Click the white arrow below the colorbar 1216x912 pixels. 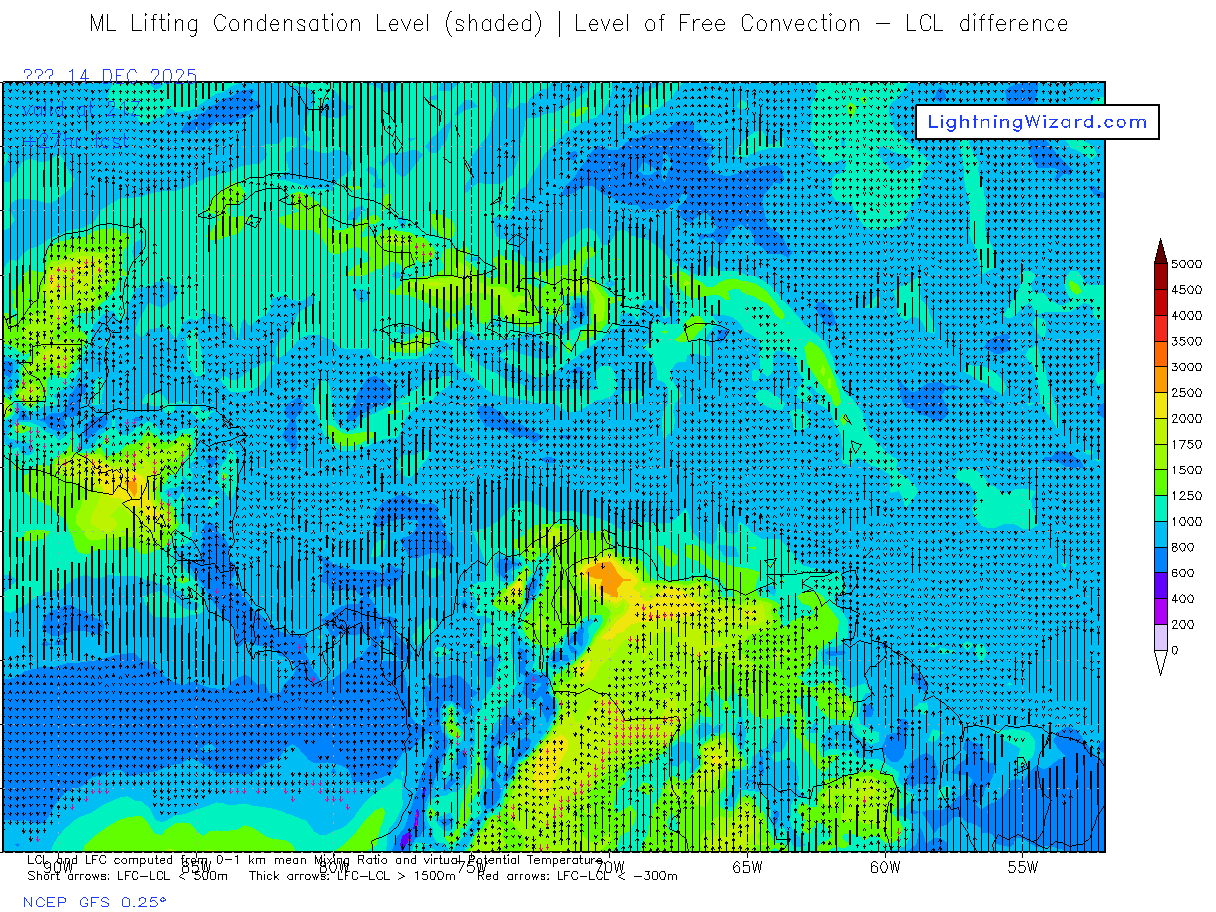pyautogui.click(x=1160, y=663)
